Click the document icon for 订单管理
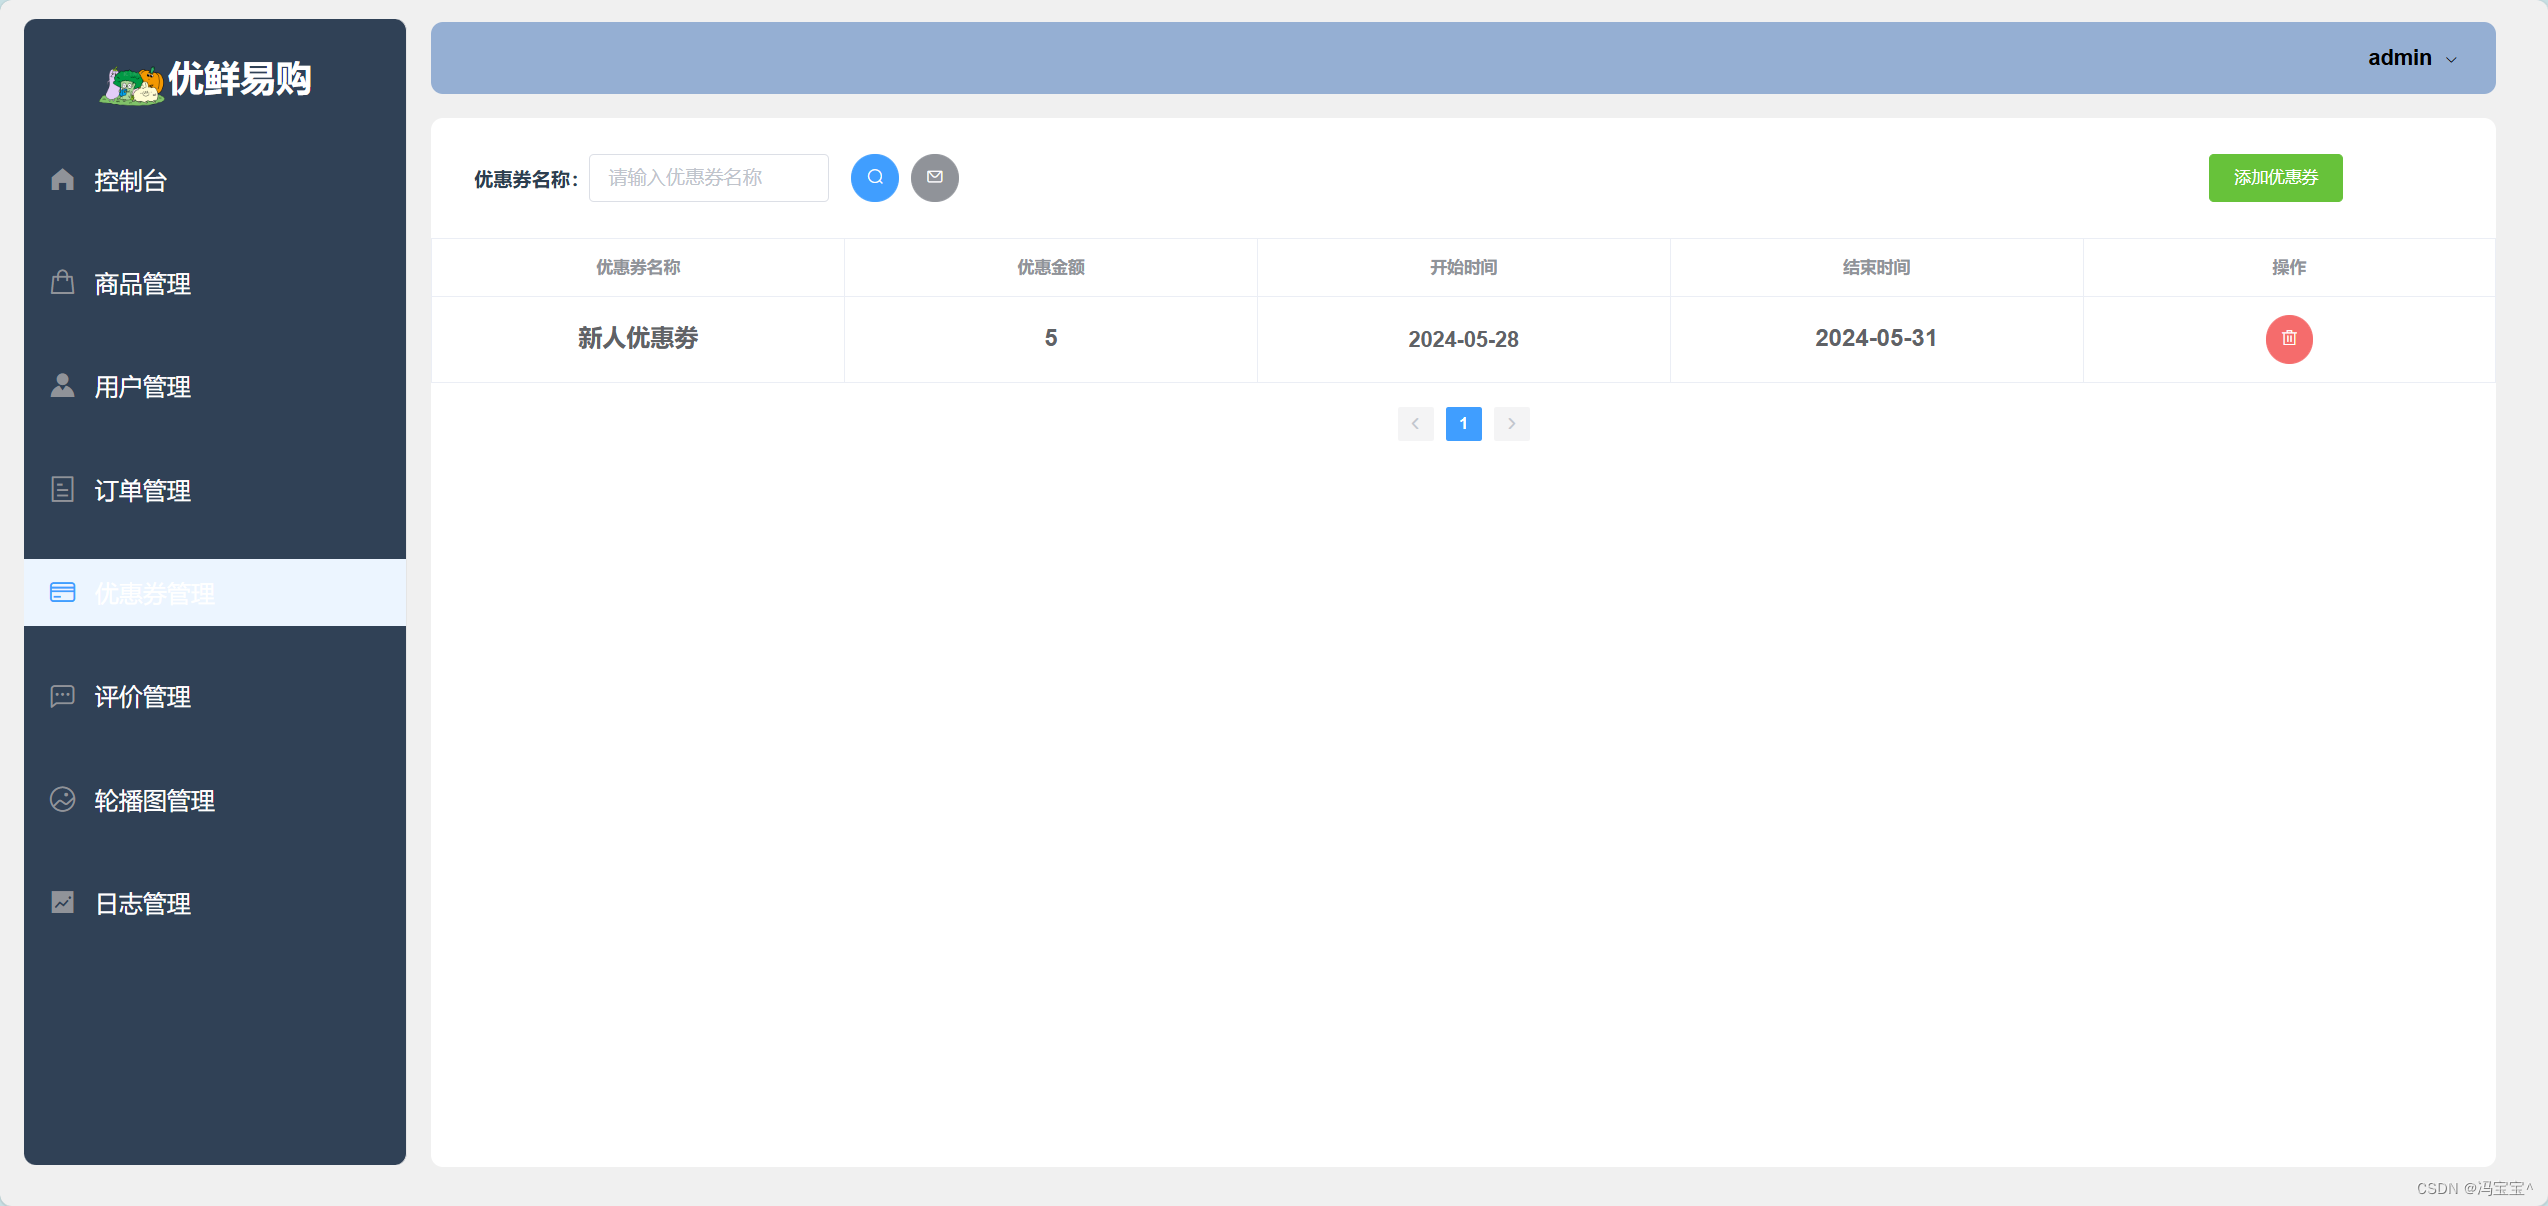2548x1206 pixels. [x=62, y=490]
